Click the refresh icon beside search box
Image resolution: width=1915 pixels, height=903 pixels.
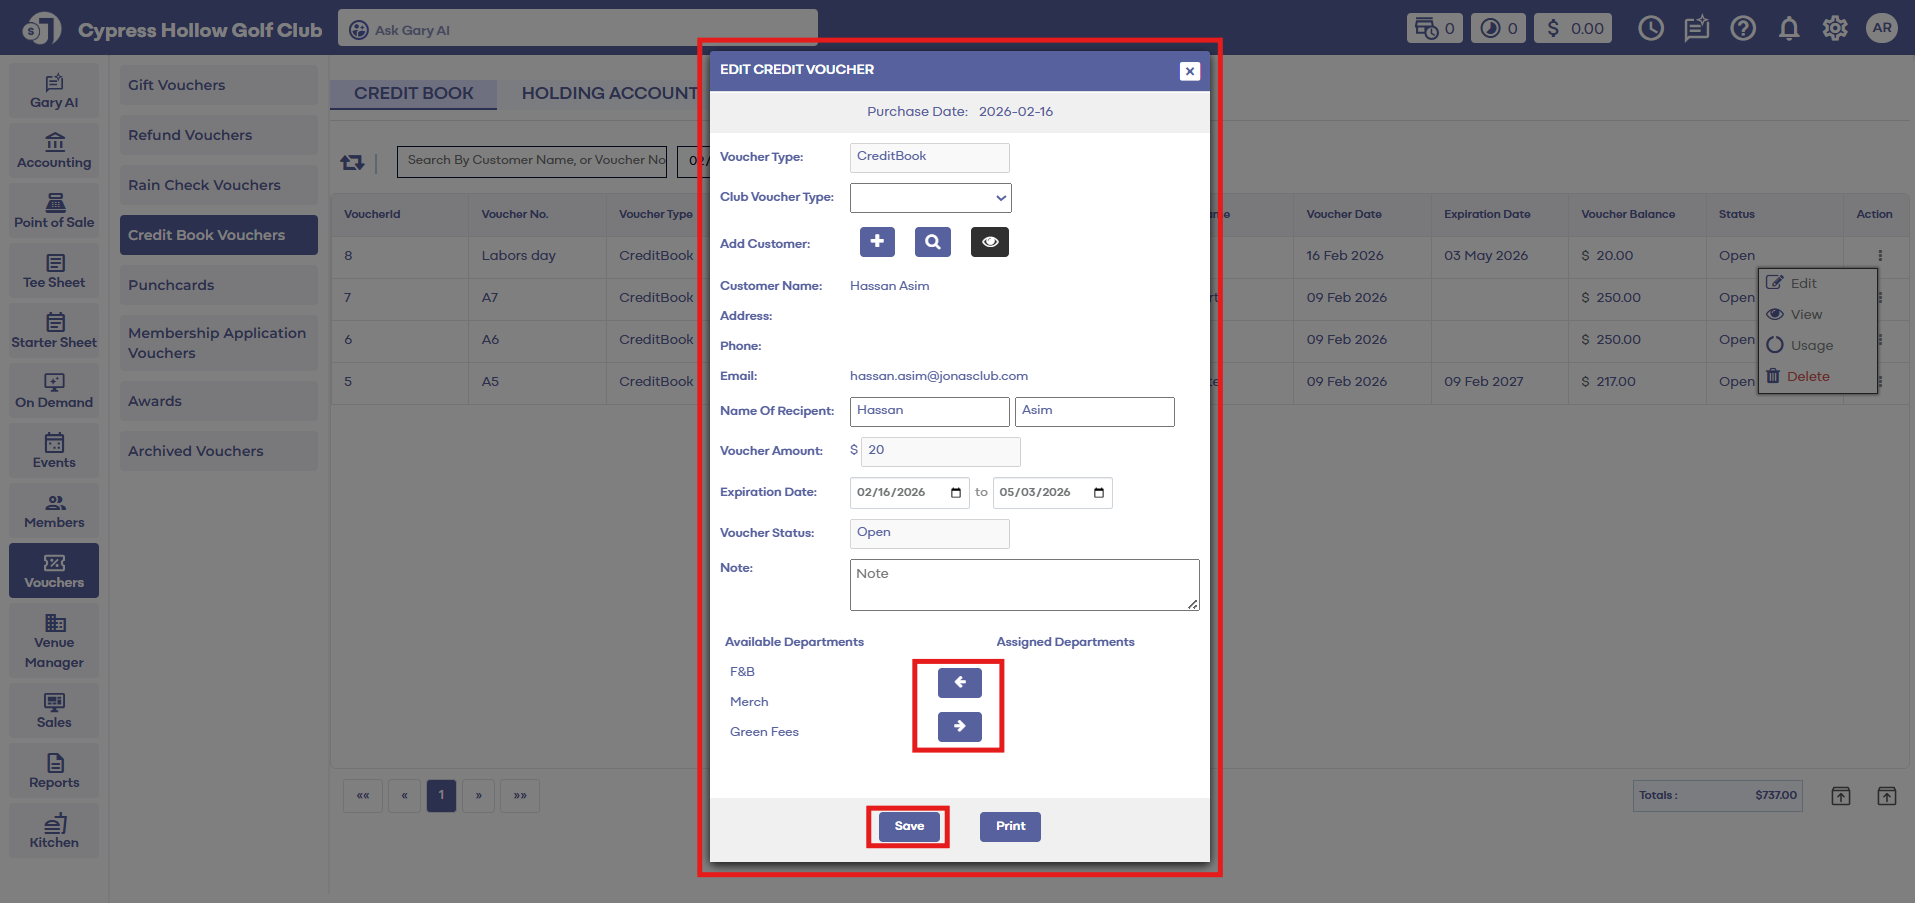(x=352, y=162)
